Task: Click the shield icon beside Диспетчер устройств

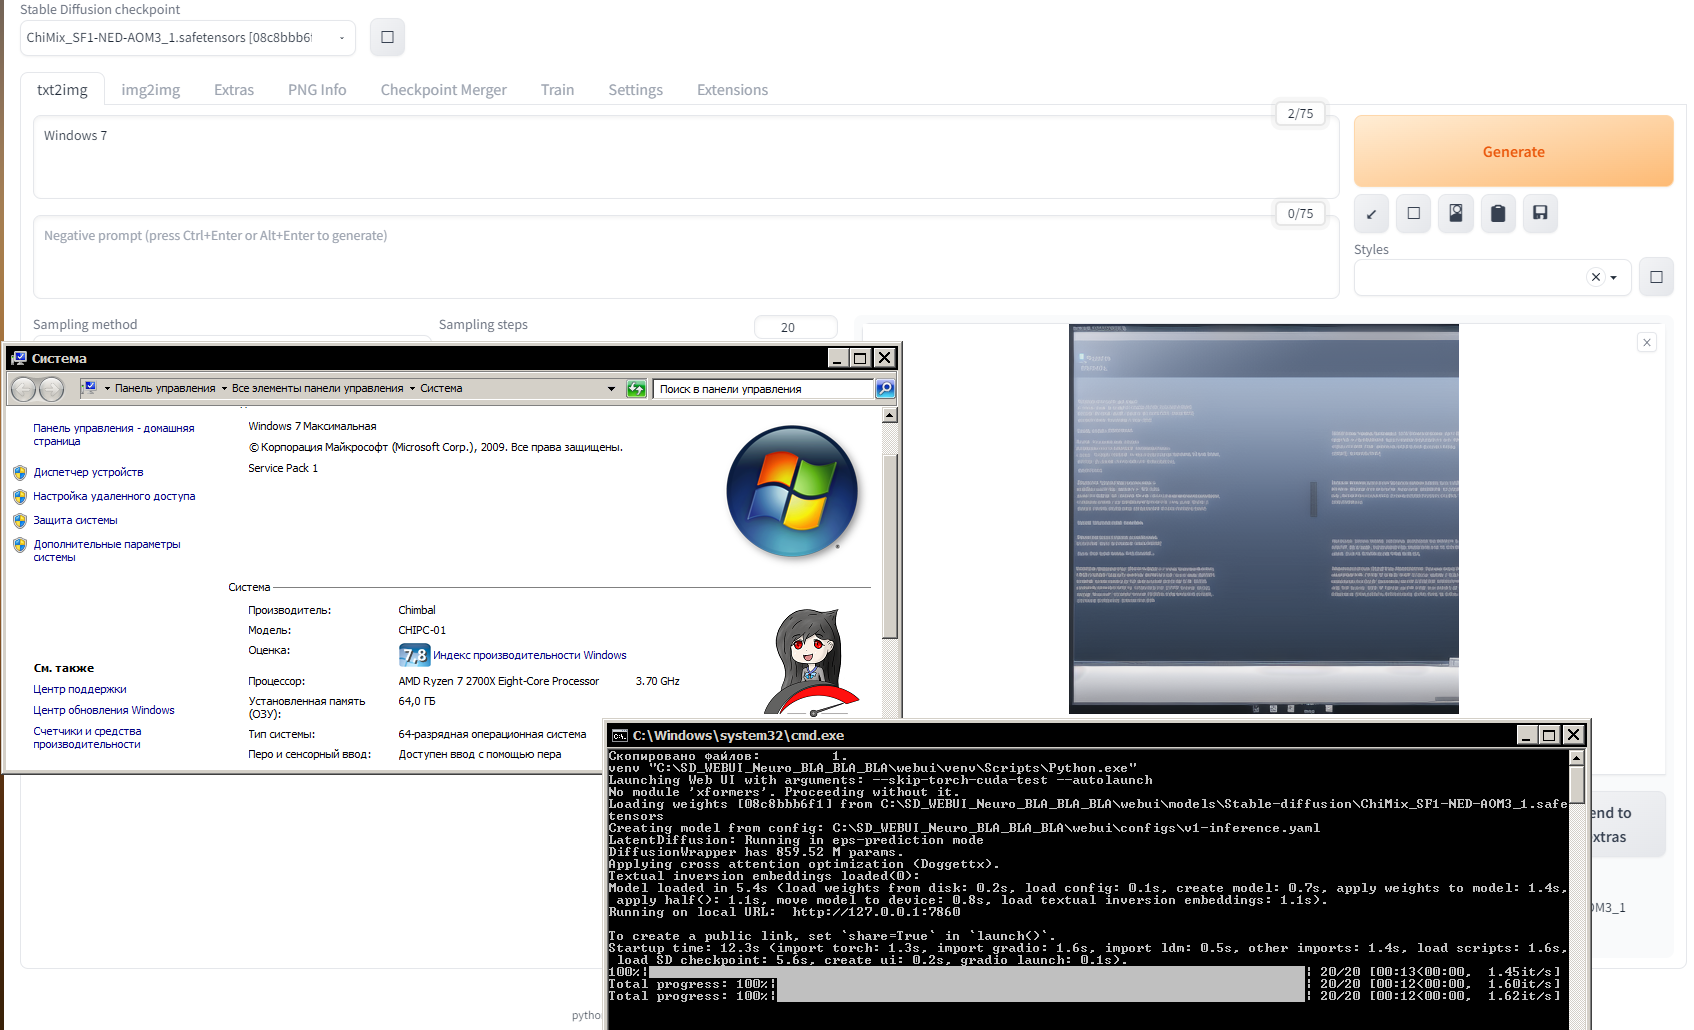Action: click(x=20, y=473)
